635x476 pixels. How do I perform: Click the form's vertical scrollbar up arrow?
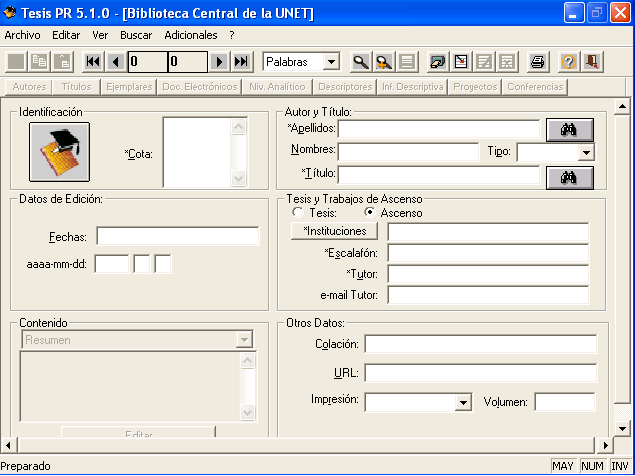click(x=622, y=107)
